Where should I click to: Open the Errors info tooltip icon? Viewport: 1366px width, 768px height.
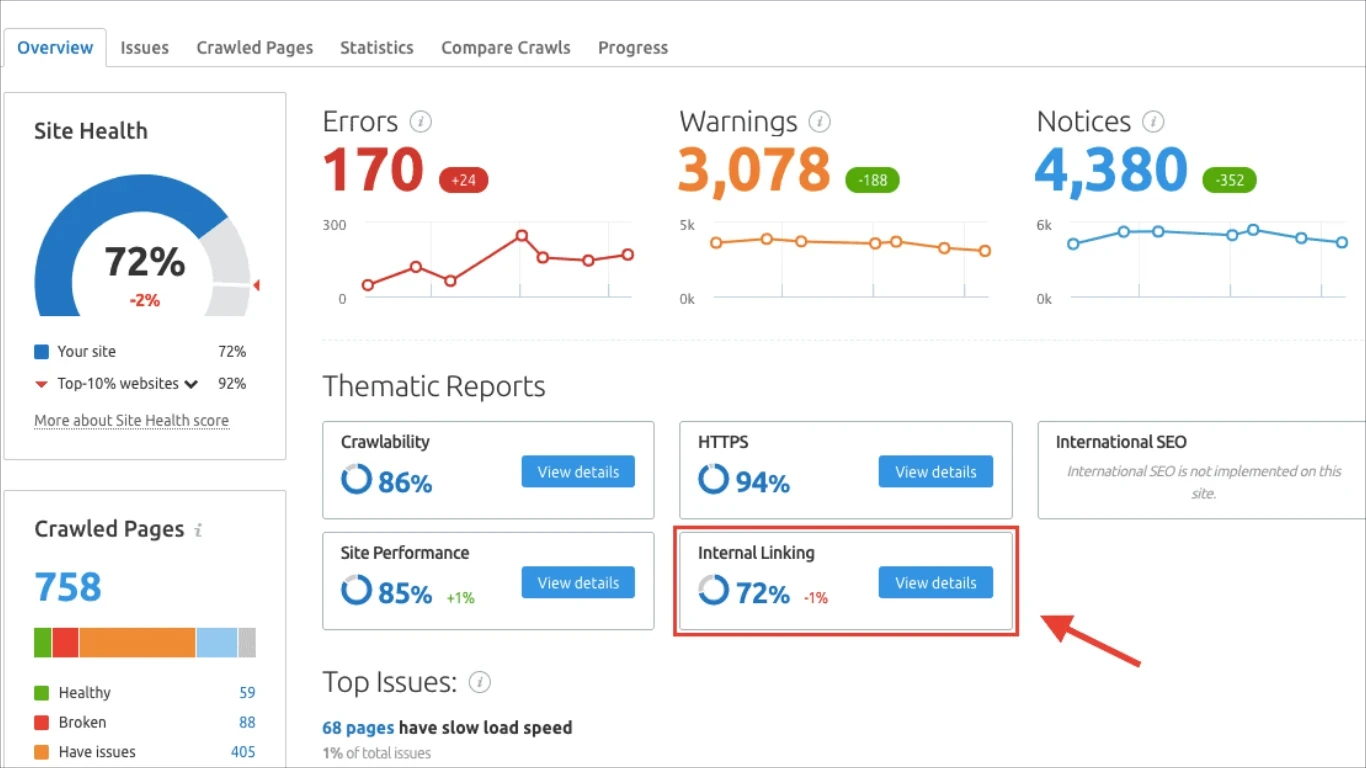pos(420,122)
